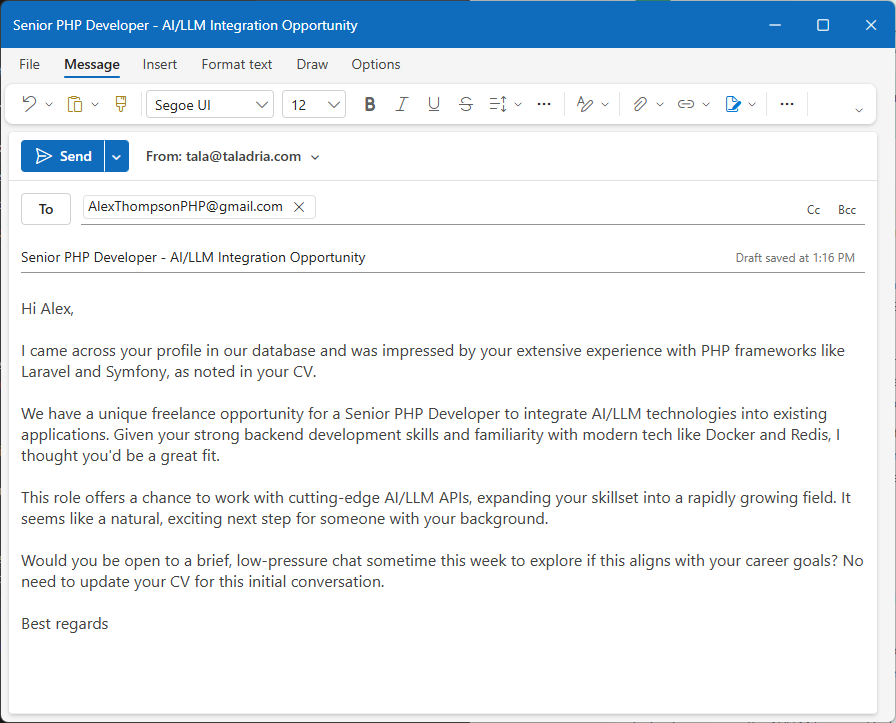Toggle Underline formatting

pyautogui.click(x=434, y=104)
